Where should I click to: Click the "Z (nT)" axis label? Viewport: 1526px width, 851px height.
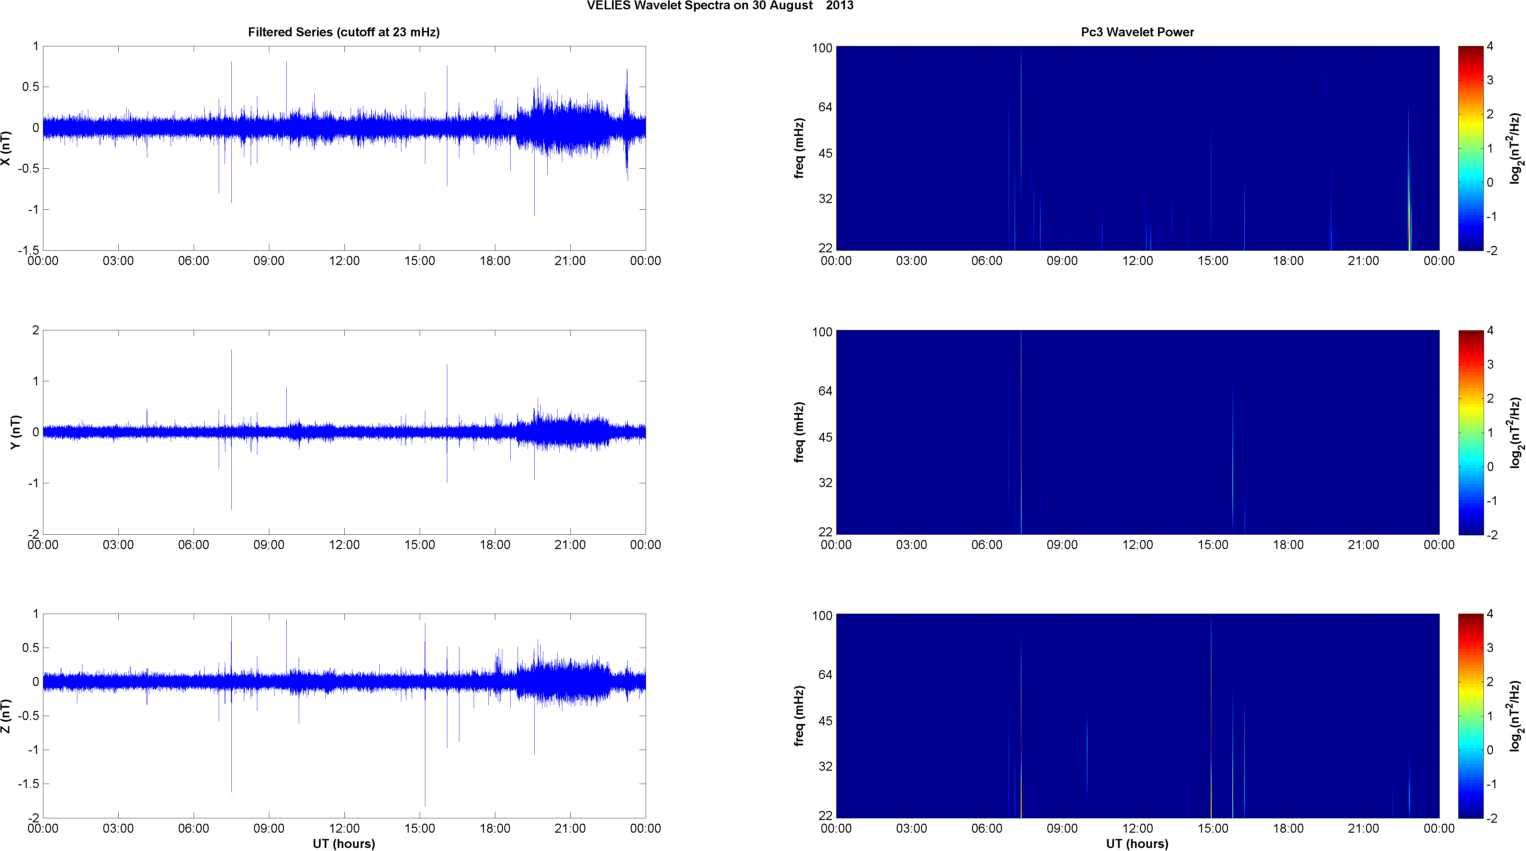pos(7,716)
